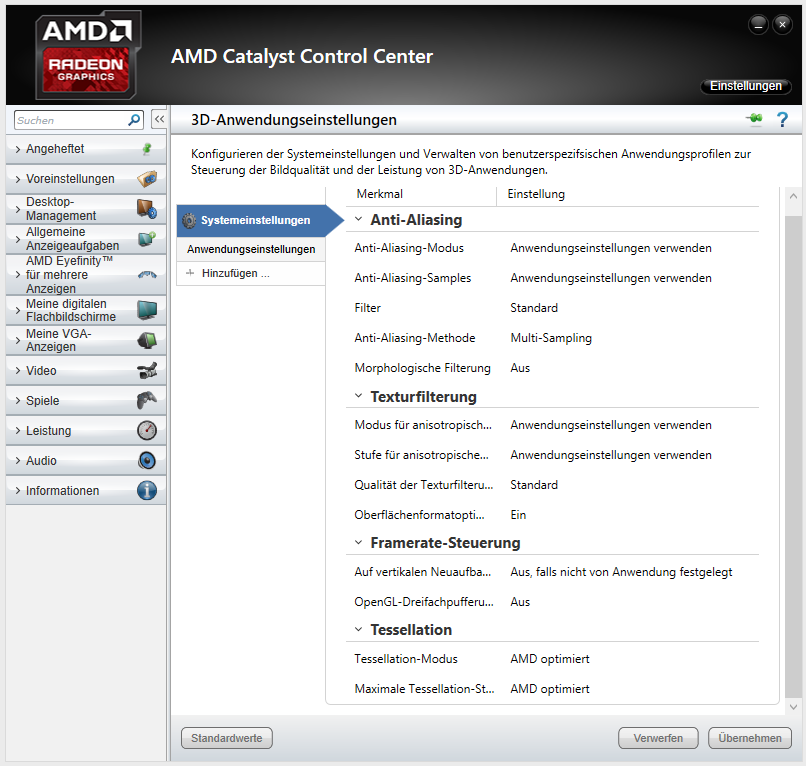
Task: Click the scrollbar up arrow
Action: click(793, 196)
